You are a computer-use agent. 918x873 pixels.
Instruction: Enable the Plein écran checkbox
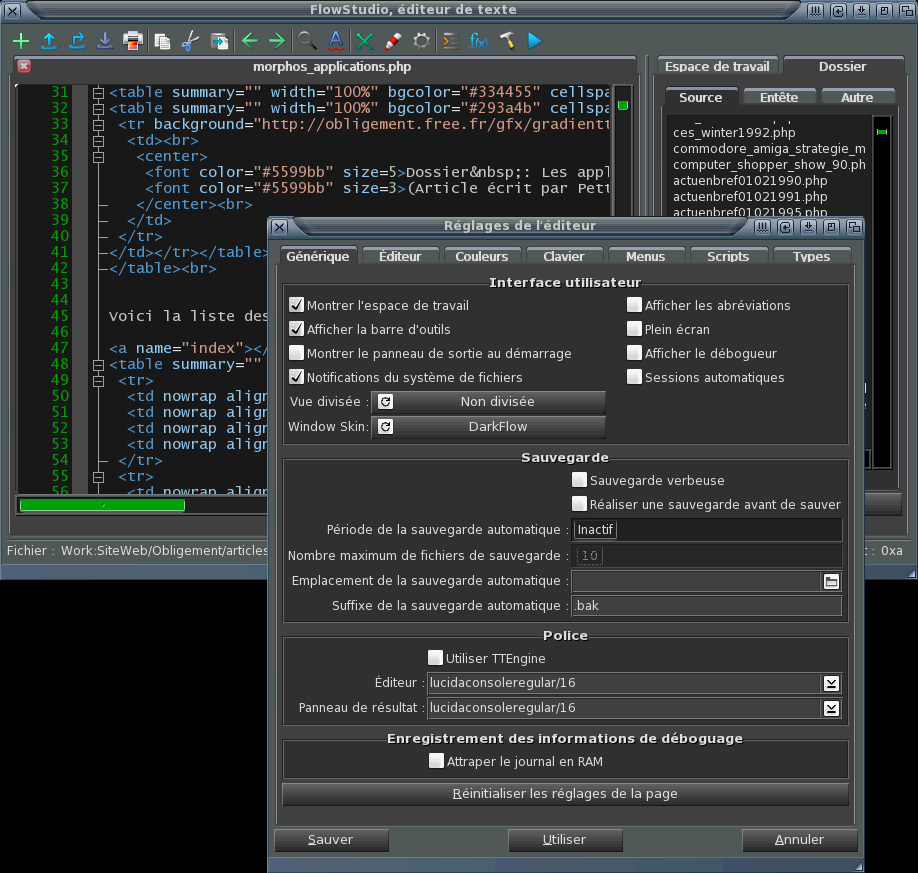point(634,329)
